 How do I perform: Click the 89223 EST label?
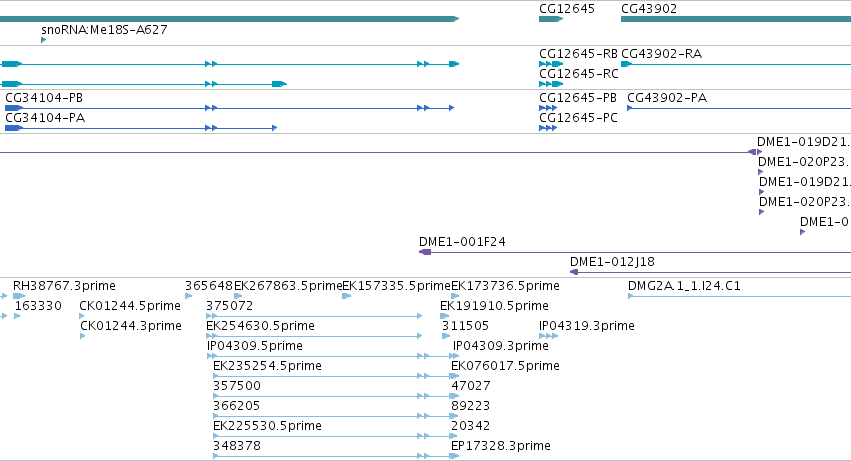pos(471,406)
